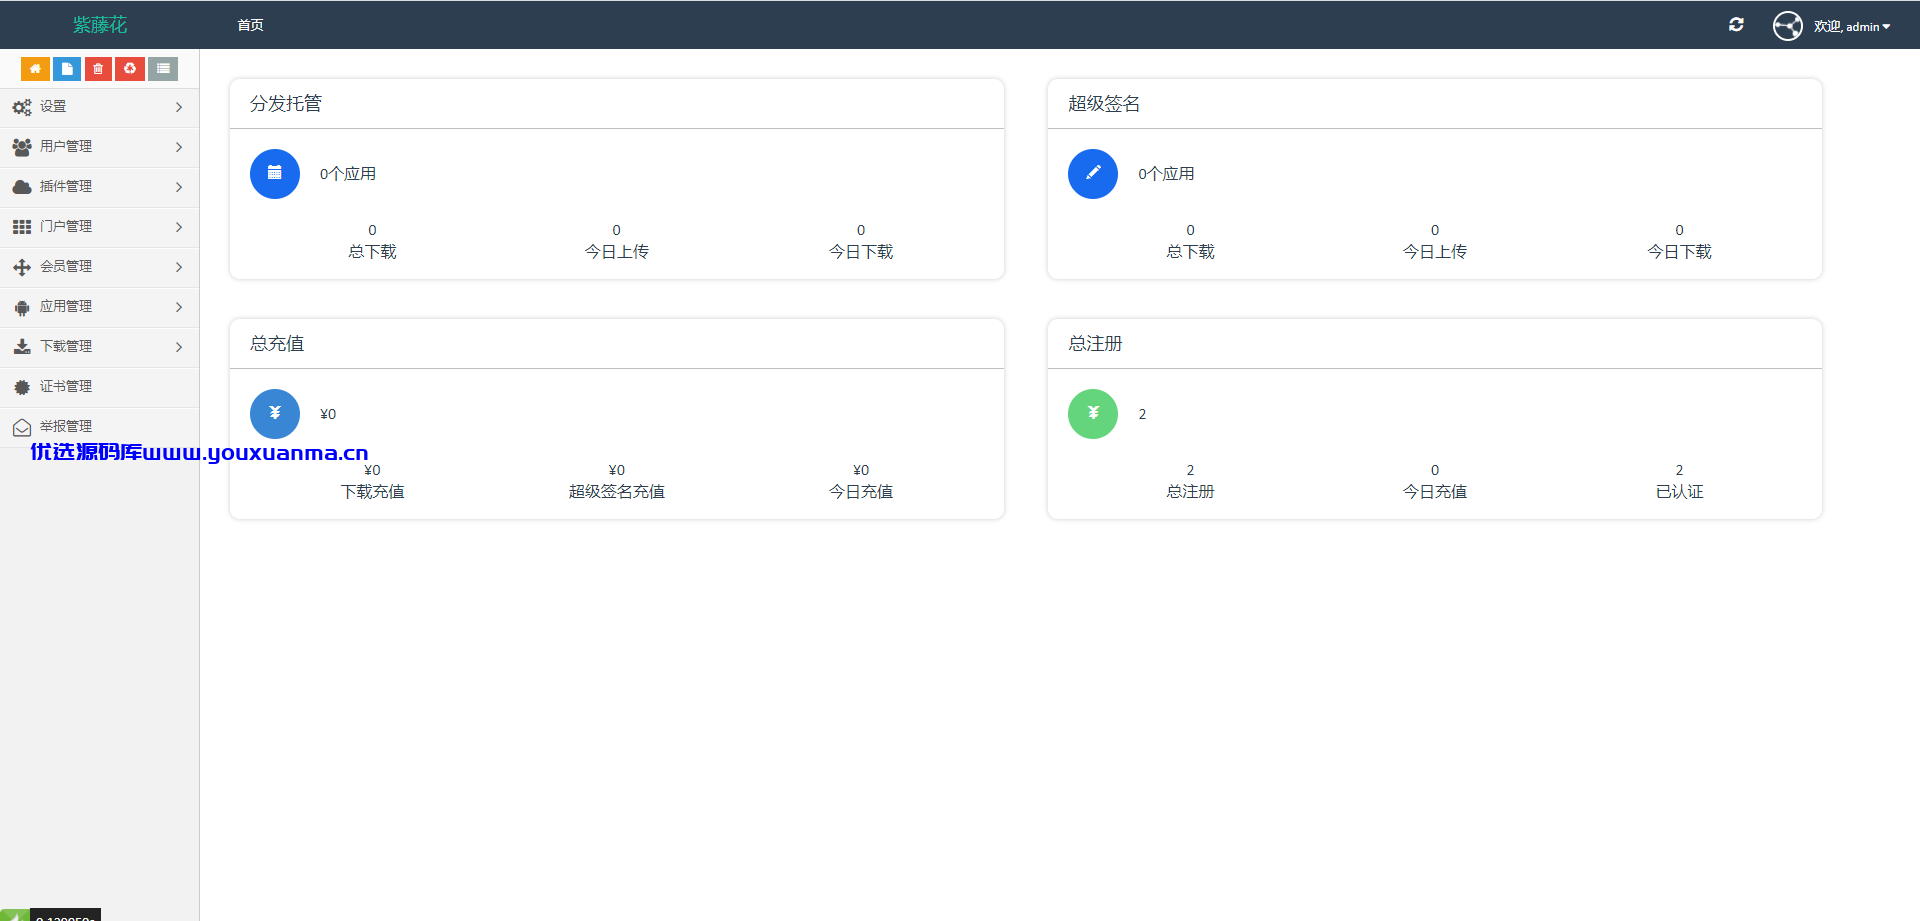Viewport: 1920px width, 921px height.
Task: Click the 总注册 stat label under count 2
Action: 1190,492
